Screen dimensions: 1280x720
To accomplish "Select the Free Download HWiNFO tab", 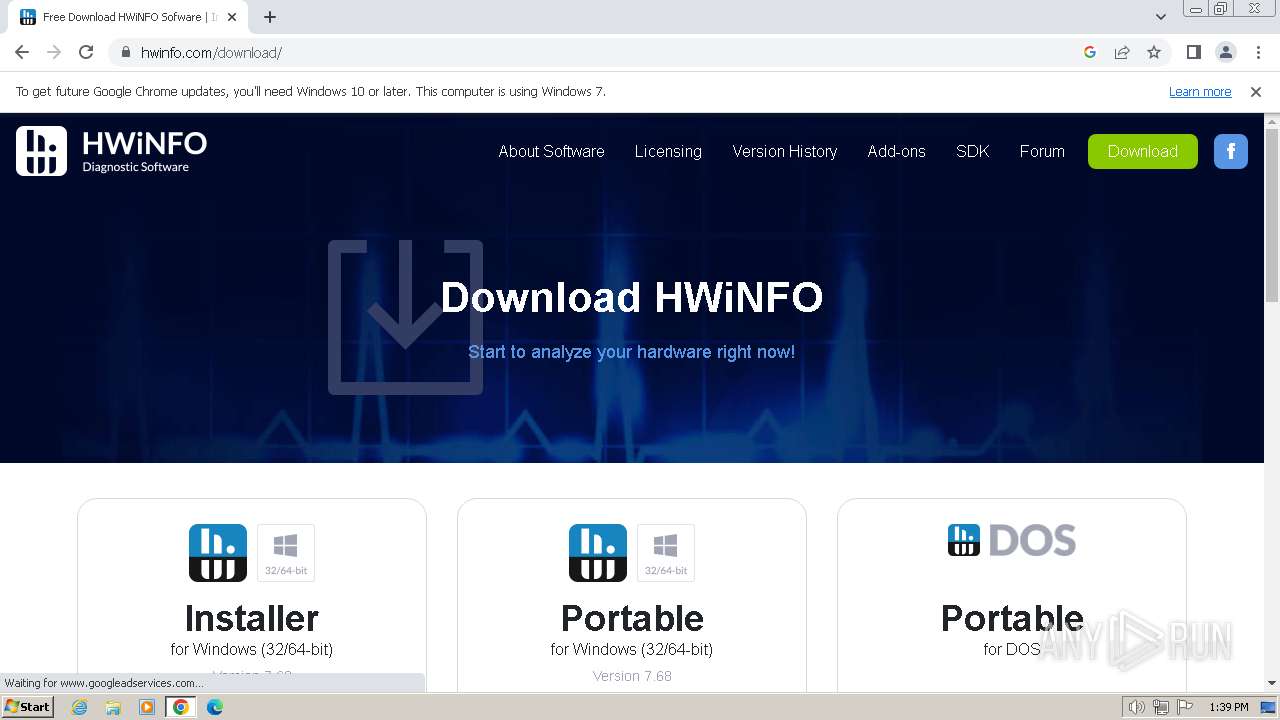I will (x=128, y=17).
